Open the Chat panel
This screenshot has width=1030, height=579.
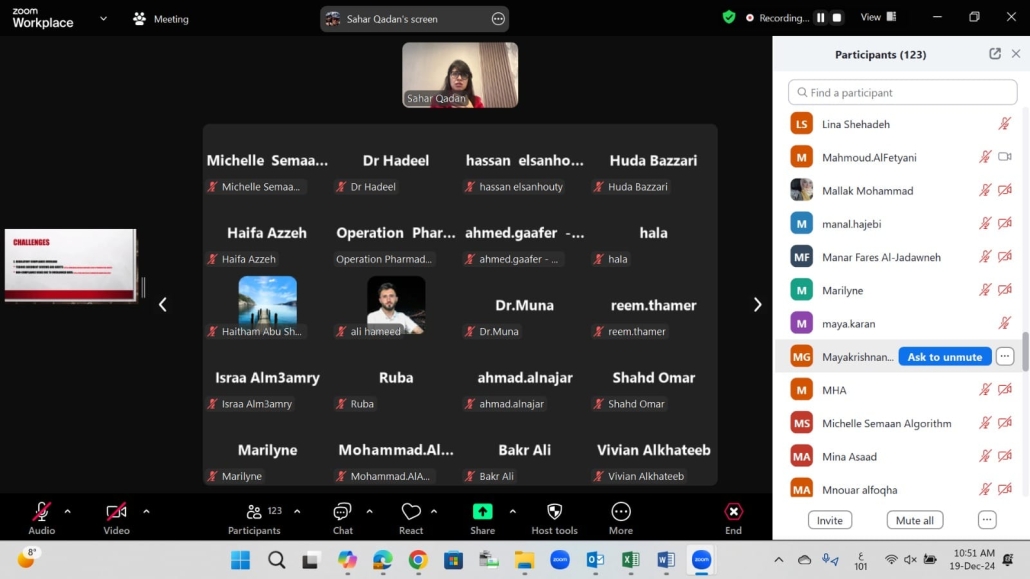click(343, 512)
